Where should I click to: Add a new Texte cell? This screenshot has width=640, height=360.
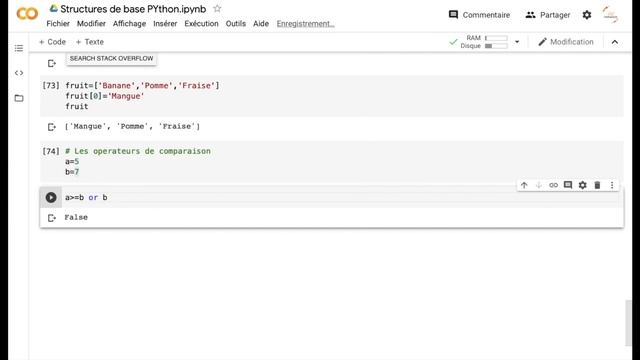89,42
